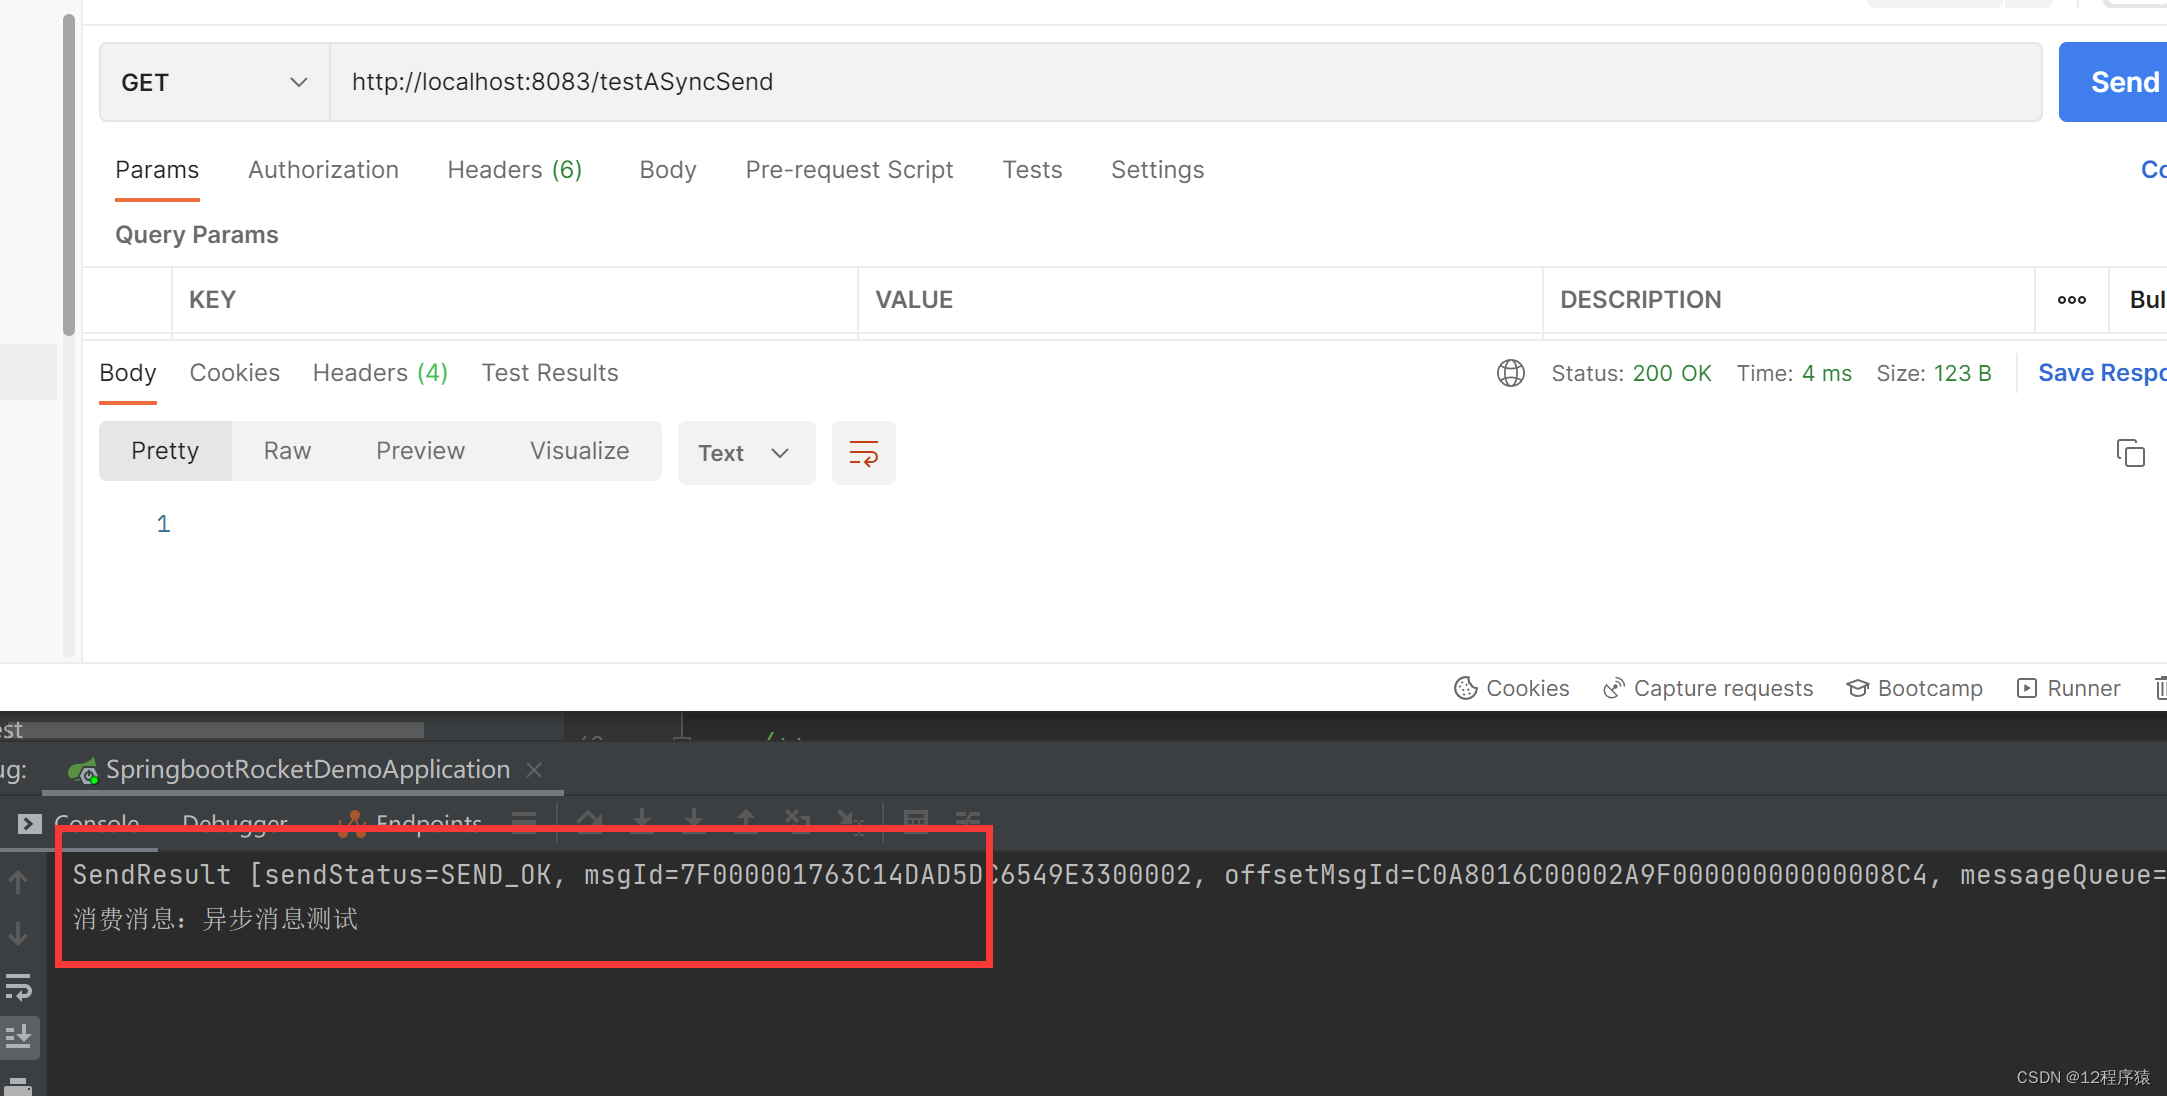Click the Show Execution Point lines icon
This screenshot has height=1096, width=2167.
pos(524,822)
